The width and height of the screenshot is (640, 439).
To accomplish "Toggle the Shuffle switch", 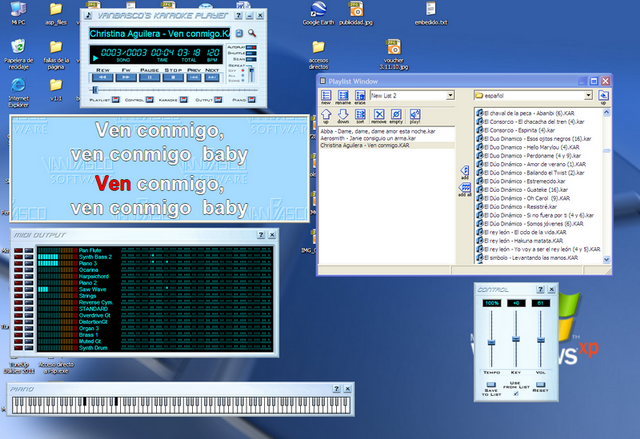I will point(251,53).
